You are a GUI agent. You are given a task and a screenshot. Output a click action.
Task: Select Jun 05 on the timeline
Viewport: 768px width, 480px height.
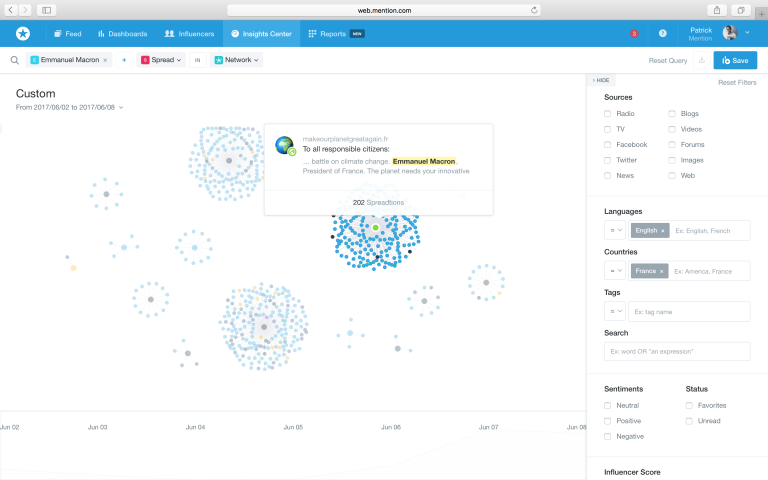[293, 427]
